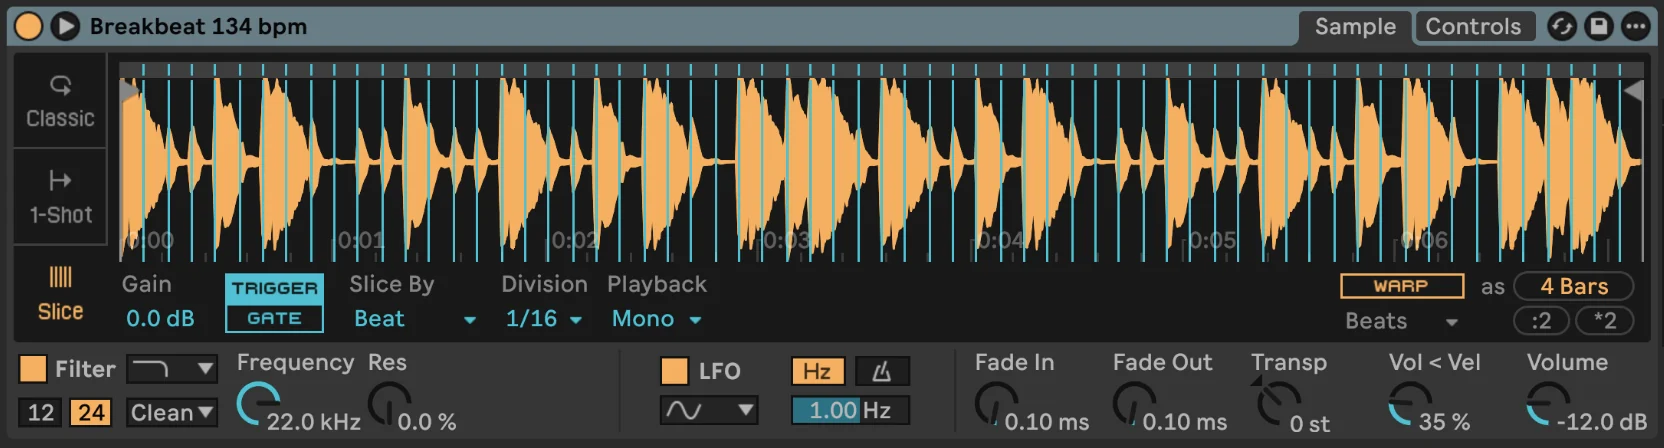Open the Slice By Beat dropdown
The width and height of the screenshot is (1664, 448).
(x=414, y=319)
